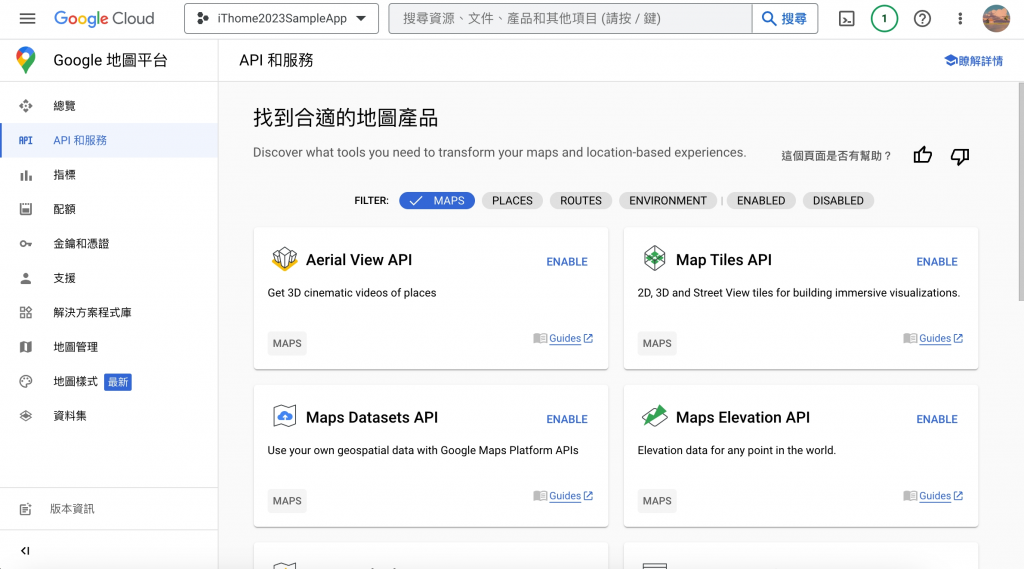
Task: Enable the Maps Datasets API
Action: pyautogui.click(x=567, y=419)
